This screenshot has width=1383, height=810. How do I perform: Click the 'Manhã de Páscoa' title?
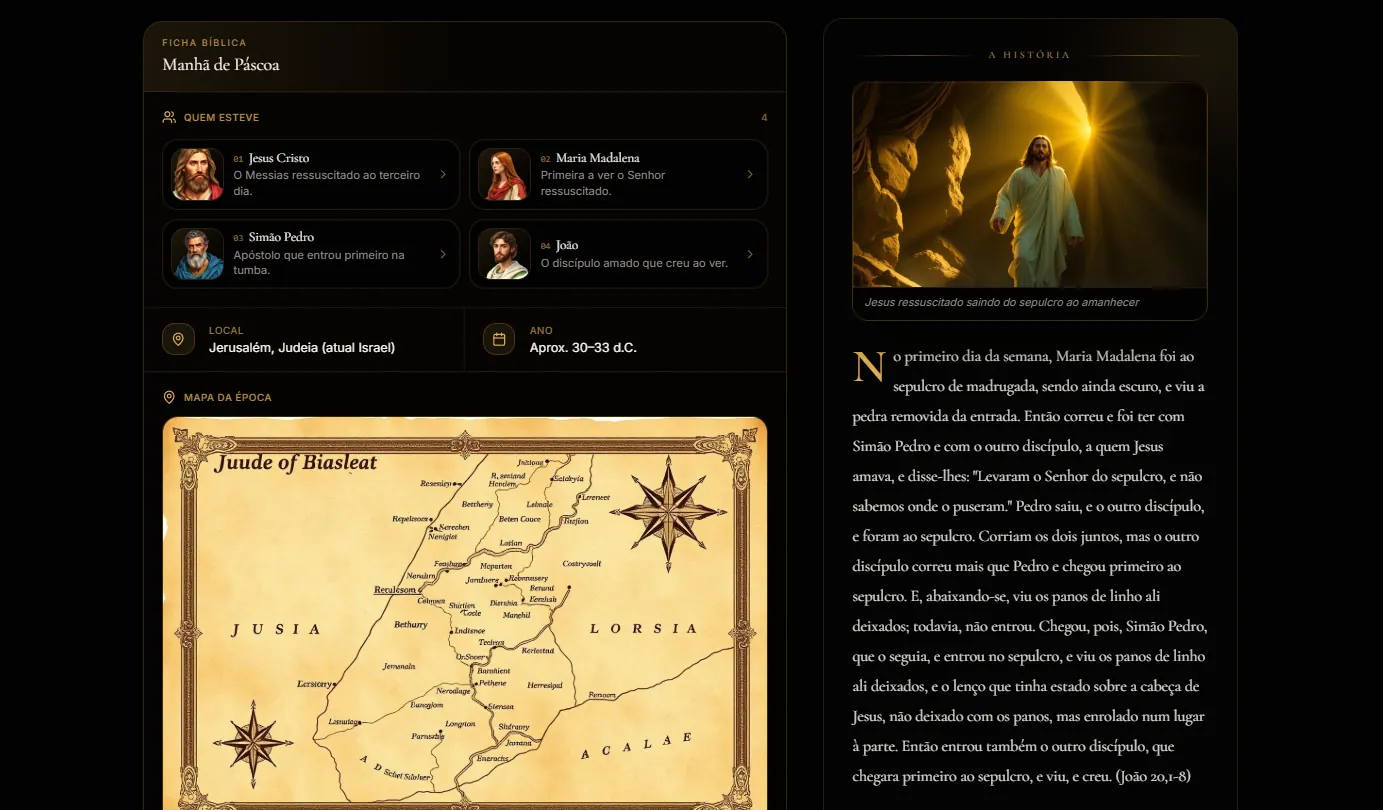(x=221, y=65)
